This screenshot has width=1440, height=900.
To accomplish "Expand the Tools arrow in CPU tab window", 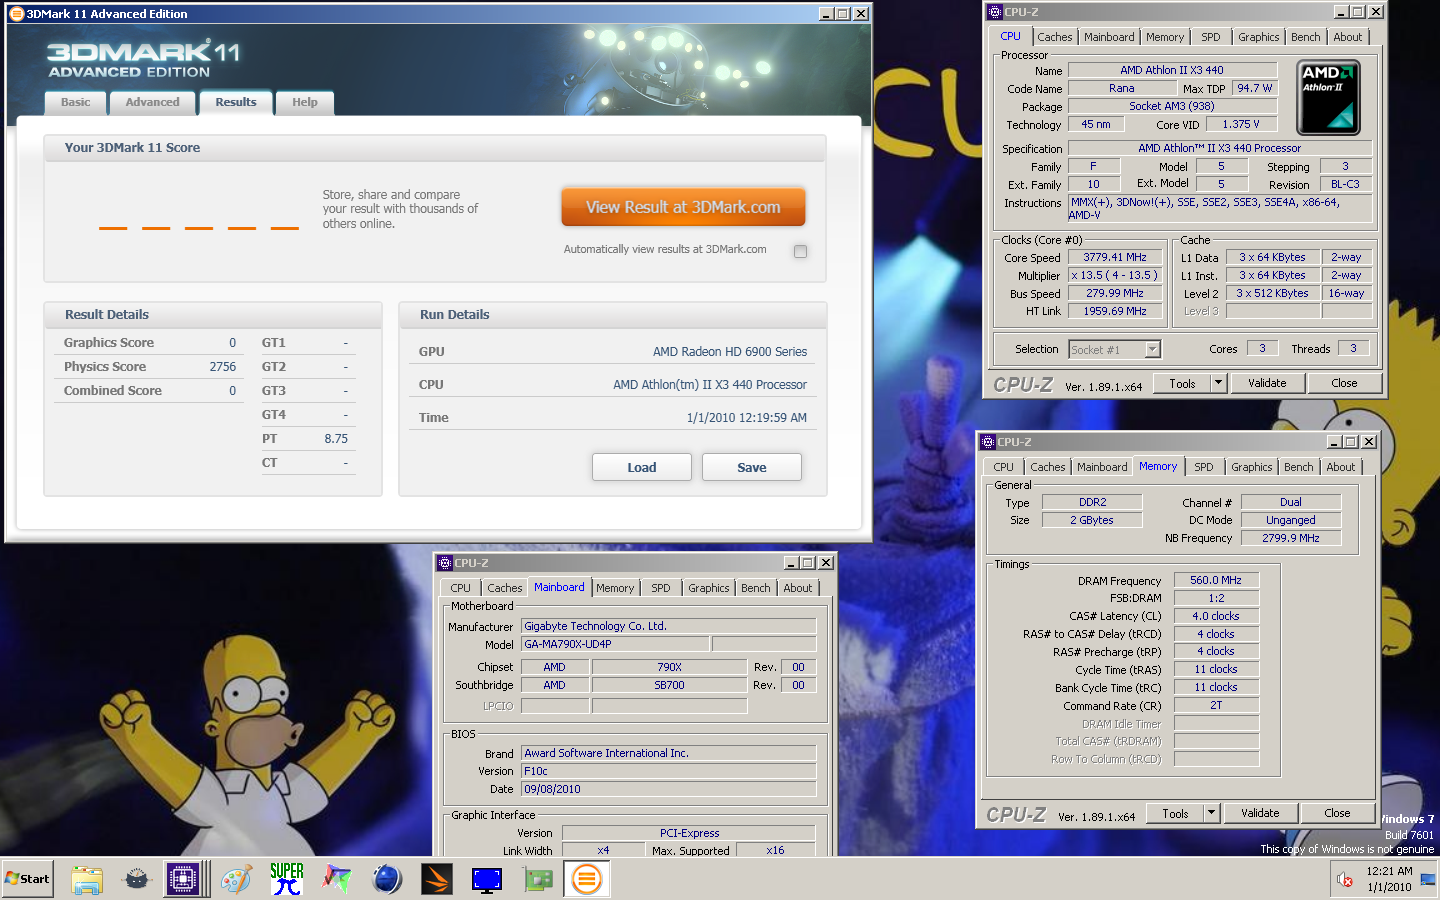I will click(1218, 383).
